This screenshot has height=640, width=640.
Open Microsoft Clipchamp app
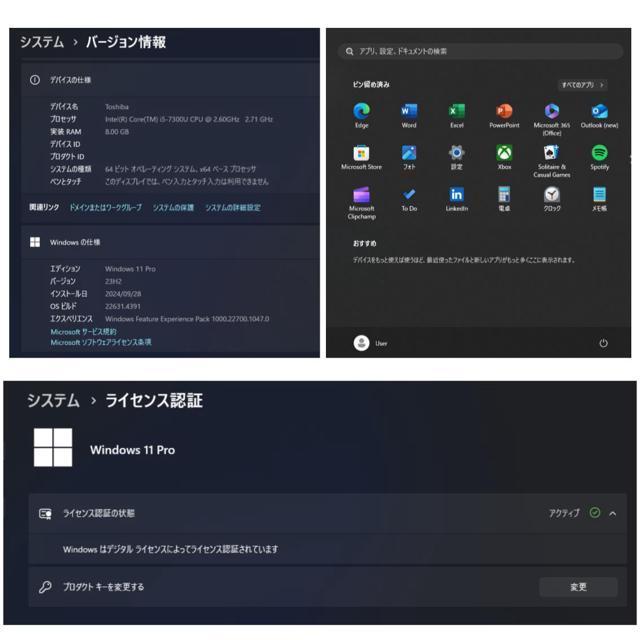[361, 196]
